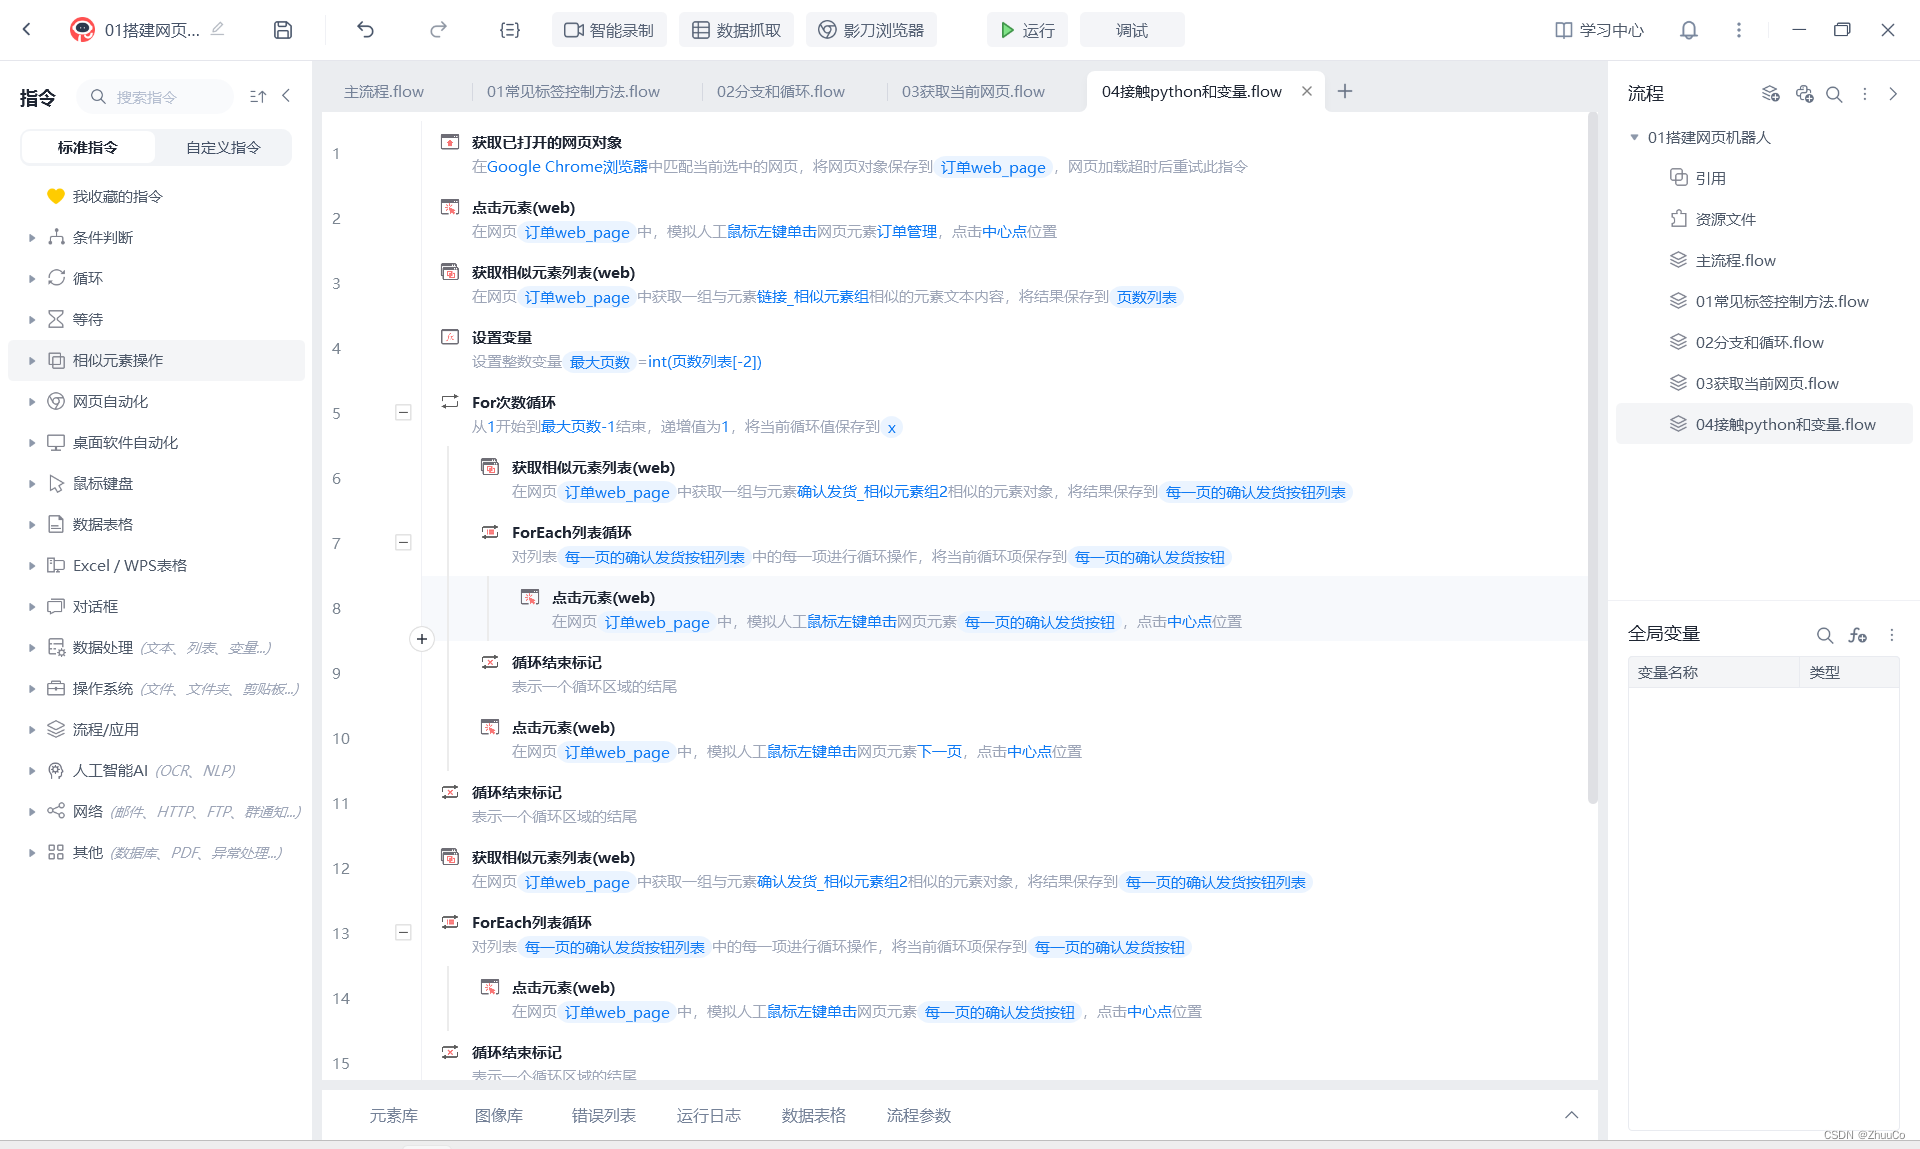This screenshot has height=1149, width=1920.
Task: Collapse the 指令 panel with chevron
Action: (x=287, y=96)
